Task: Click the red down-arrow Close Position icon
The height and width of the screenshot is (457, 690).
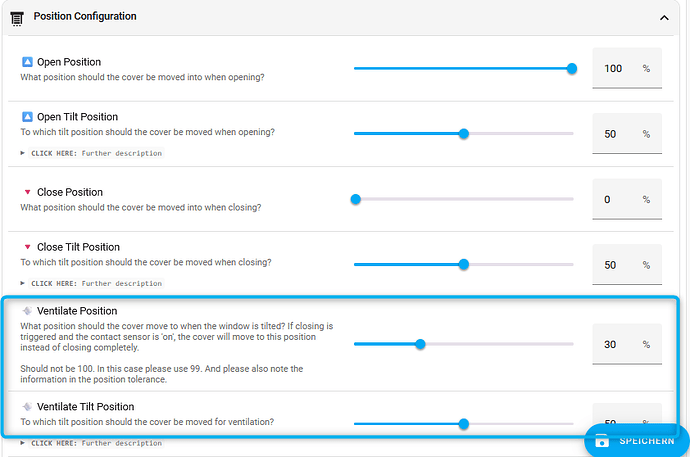Action: click(27, 192)
